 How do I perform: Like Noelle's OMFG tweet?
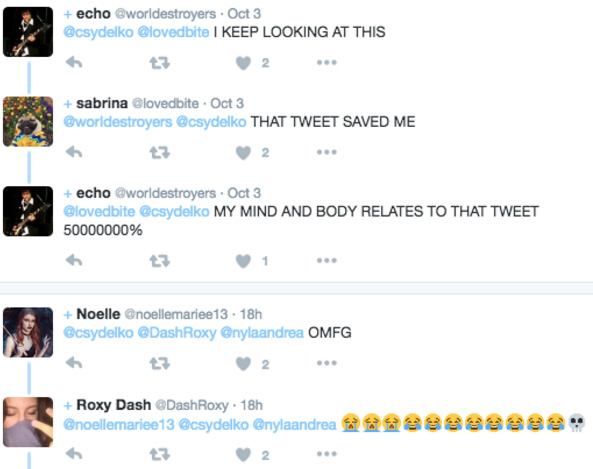click(x=243, y=364)
